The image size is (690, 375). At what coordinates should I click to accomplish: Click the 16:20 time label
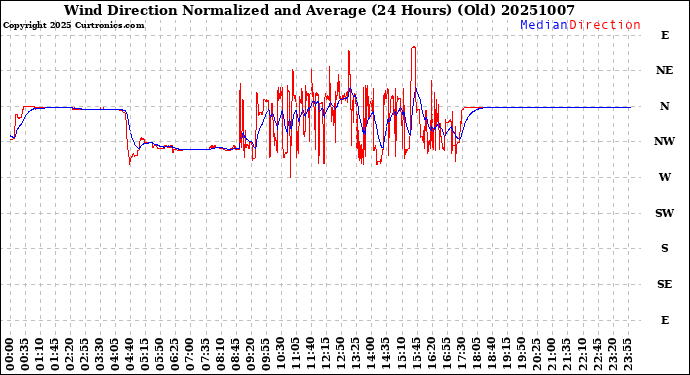click(x=431, y=354)
